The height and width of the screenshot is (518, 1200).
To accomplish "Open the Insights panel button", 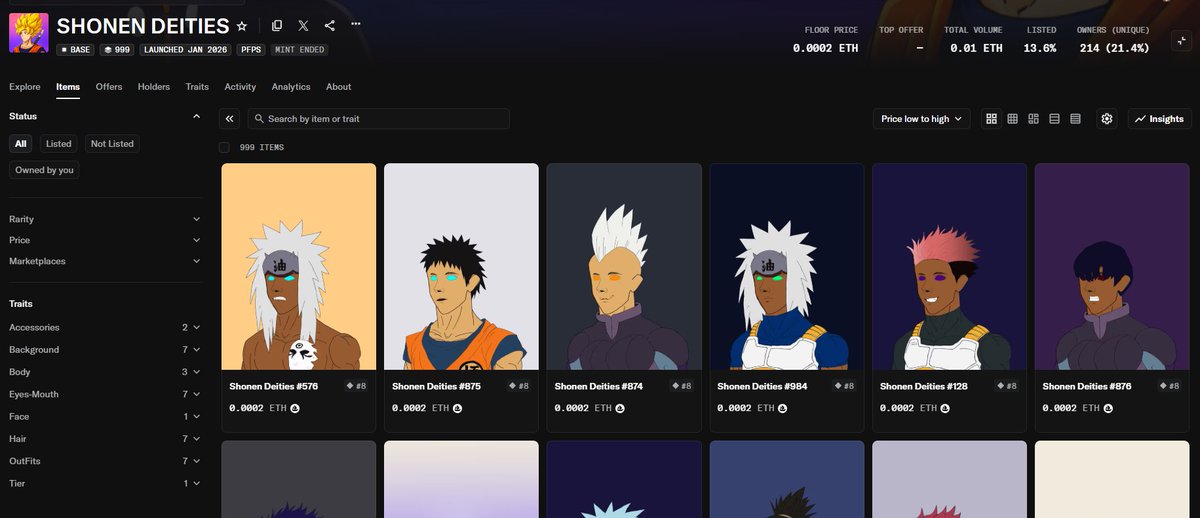I will (x=1160, y=119).
